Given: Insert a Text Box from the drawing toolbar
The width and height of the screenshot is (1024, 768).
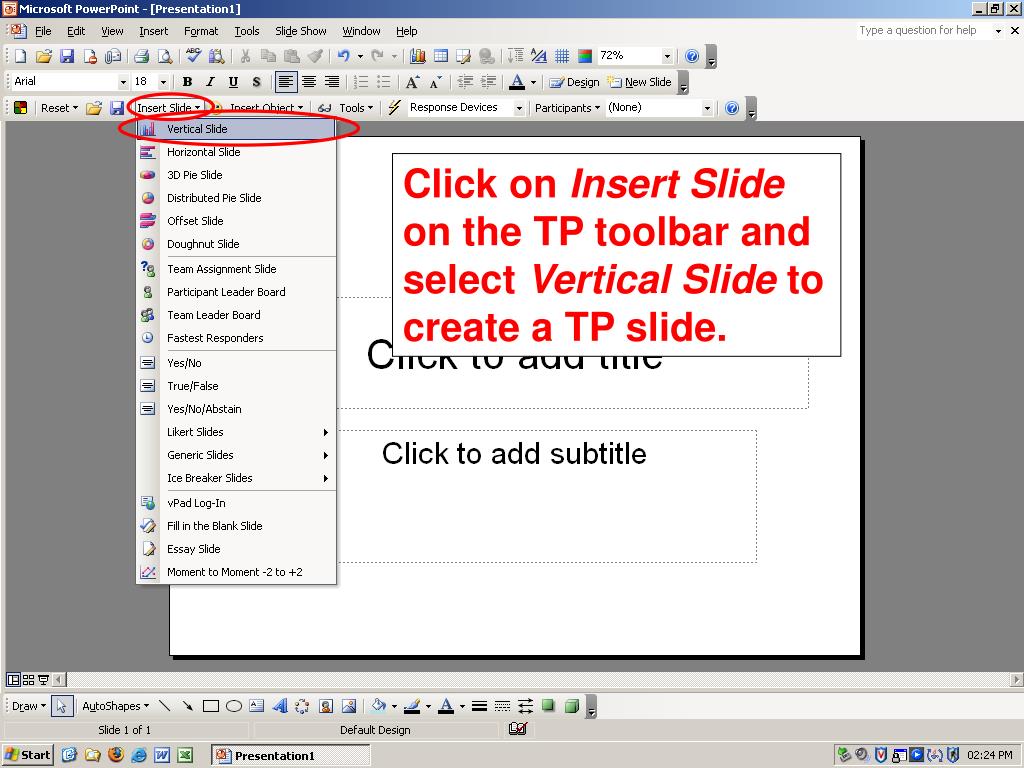Looking at the screenshot, I should pyautogui.click(x=257, y=706).
